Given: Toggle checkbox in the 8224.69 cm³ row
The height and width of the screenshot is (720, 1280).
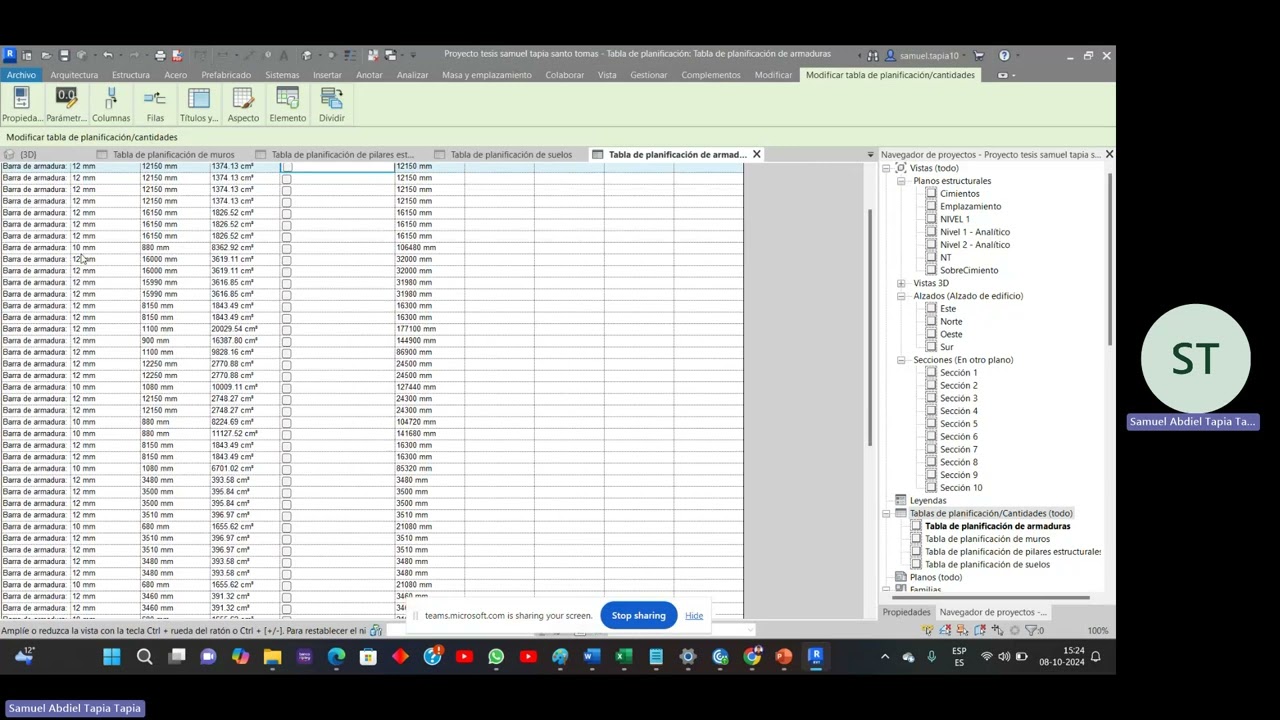Looking at the screenshot, I should click(286, 422).
